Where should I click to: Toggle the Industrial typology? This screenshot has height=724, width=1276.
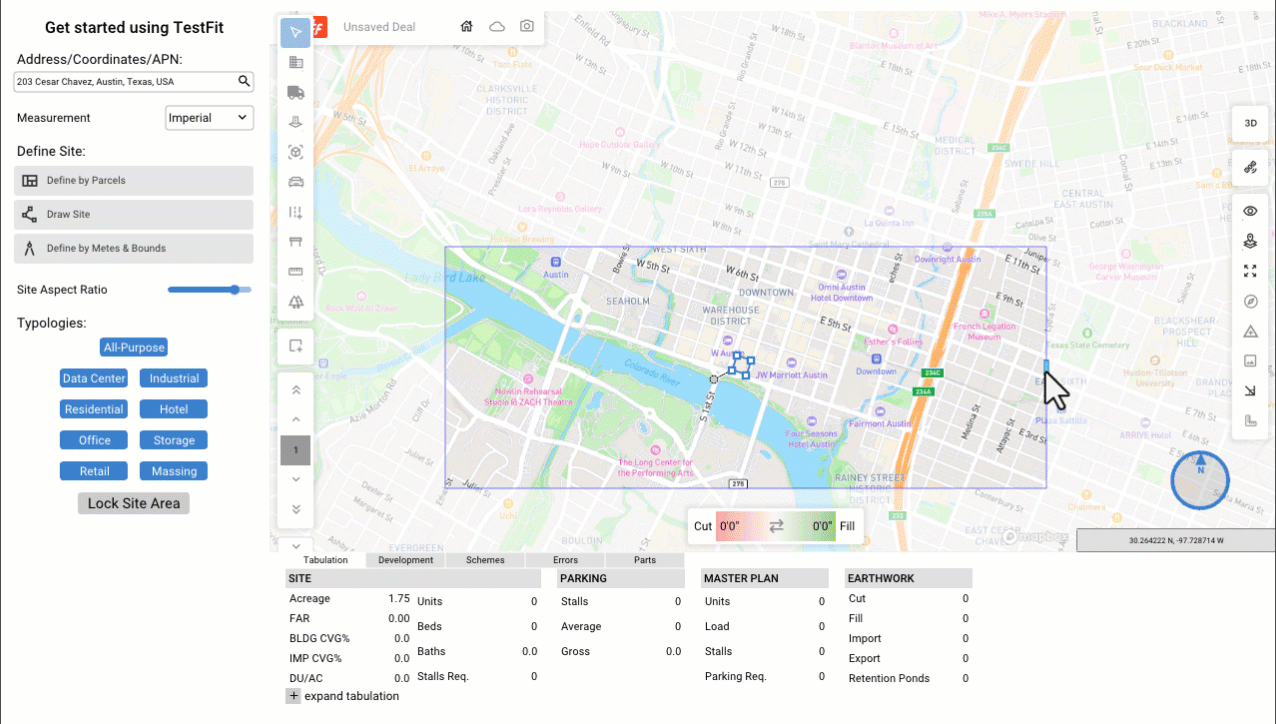pyautogui.click(x=174, y=378)
